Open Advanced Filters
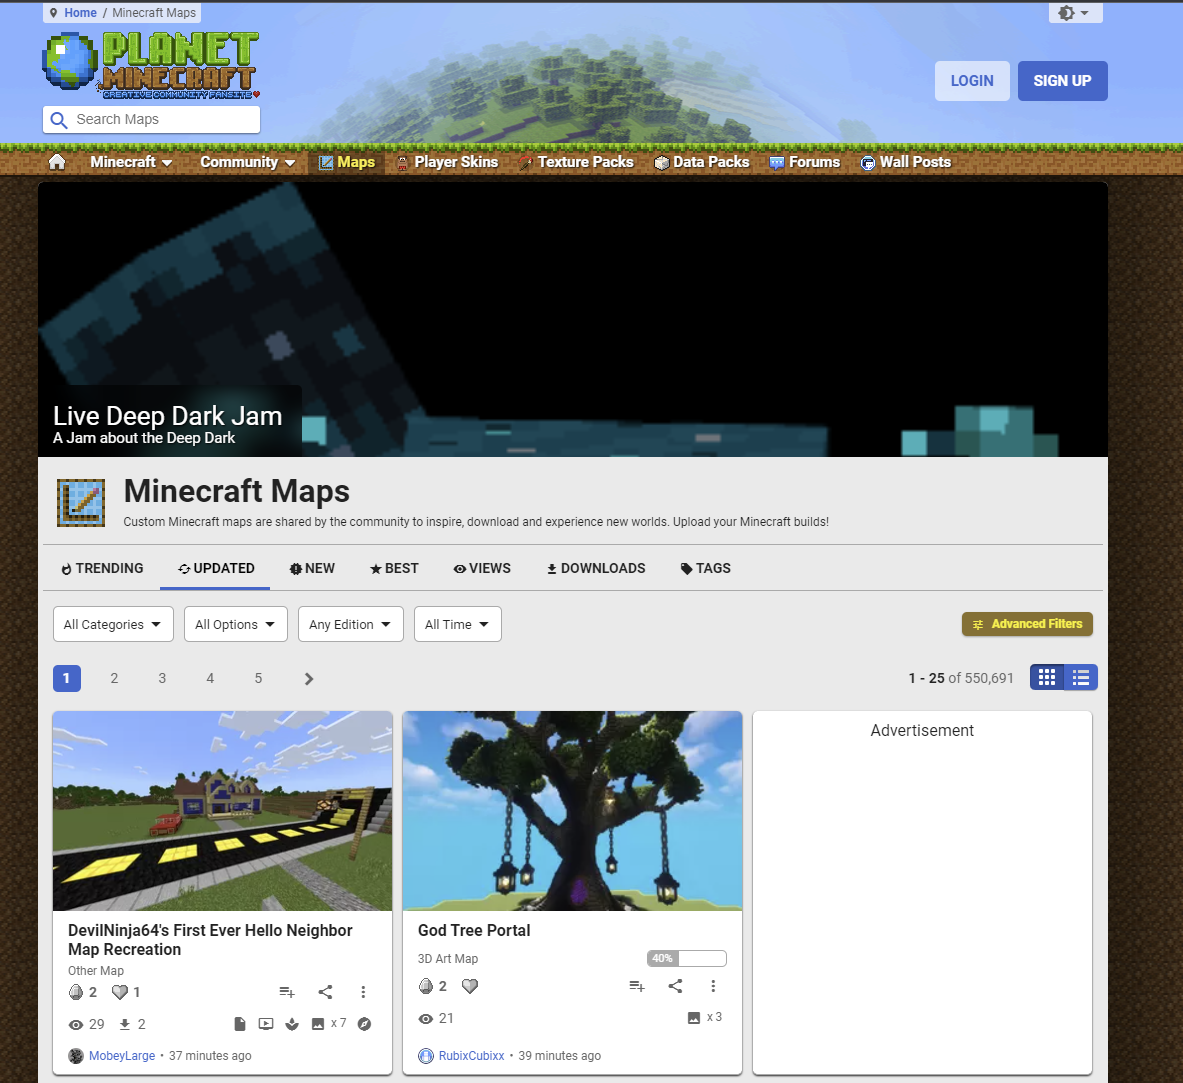 tap(1027, 624)
